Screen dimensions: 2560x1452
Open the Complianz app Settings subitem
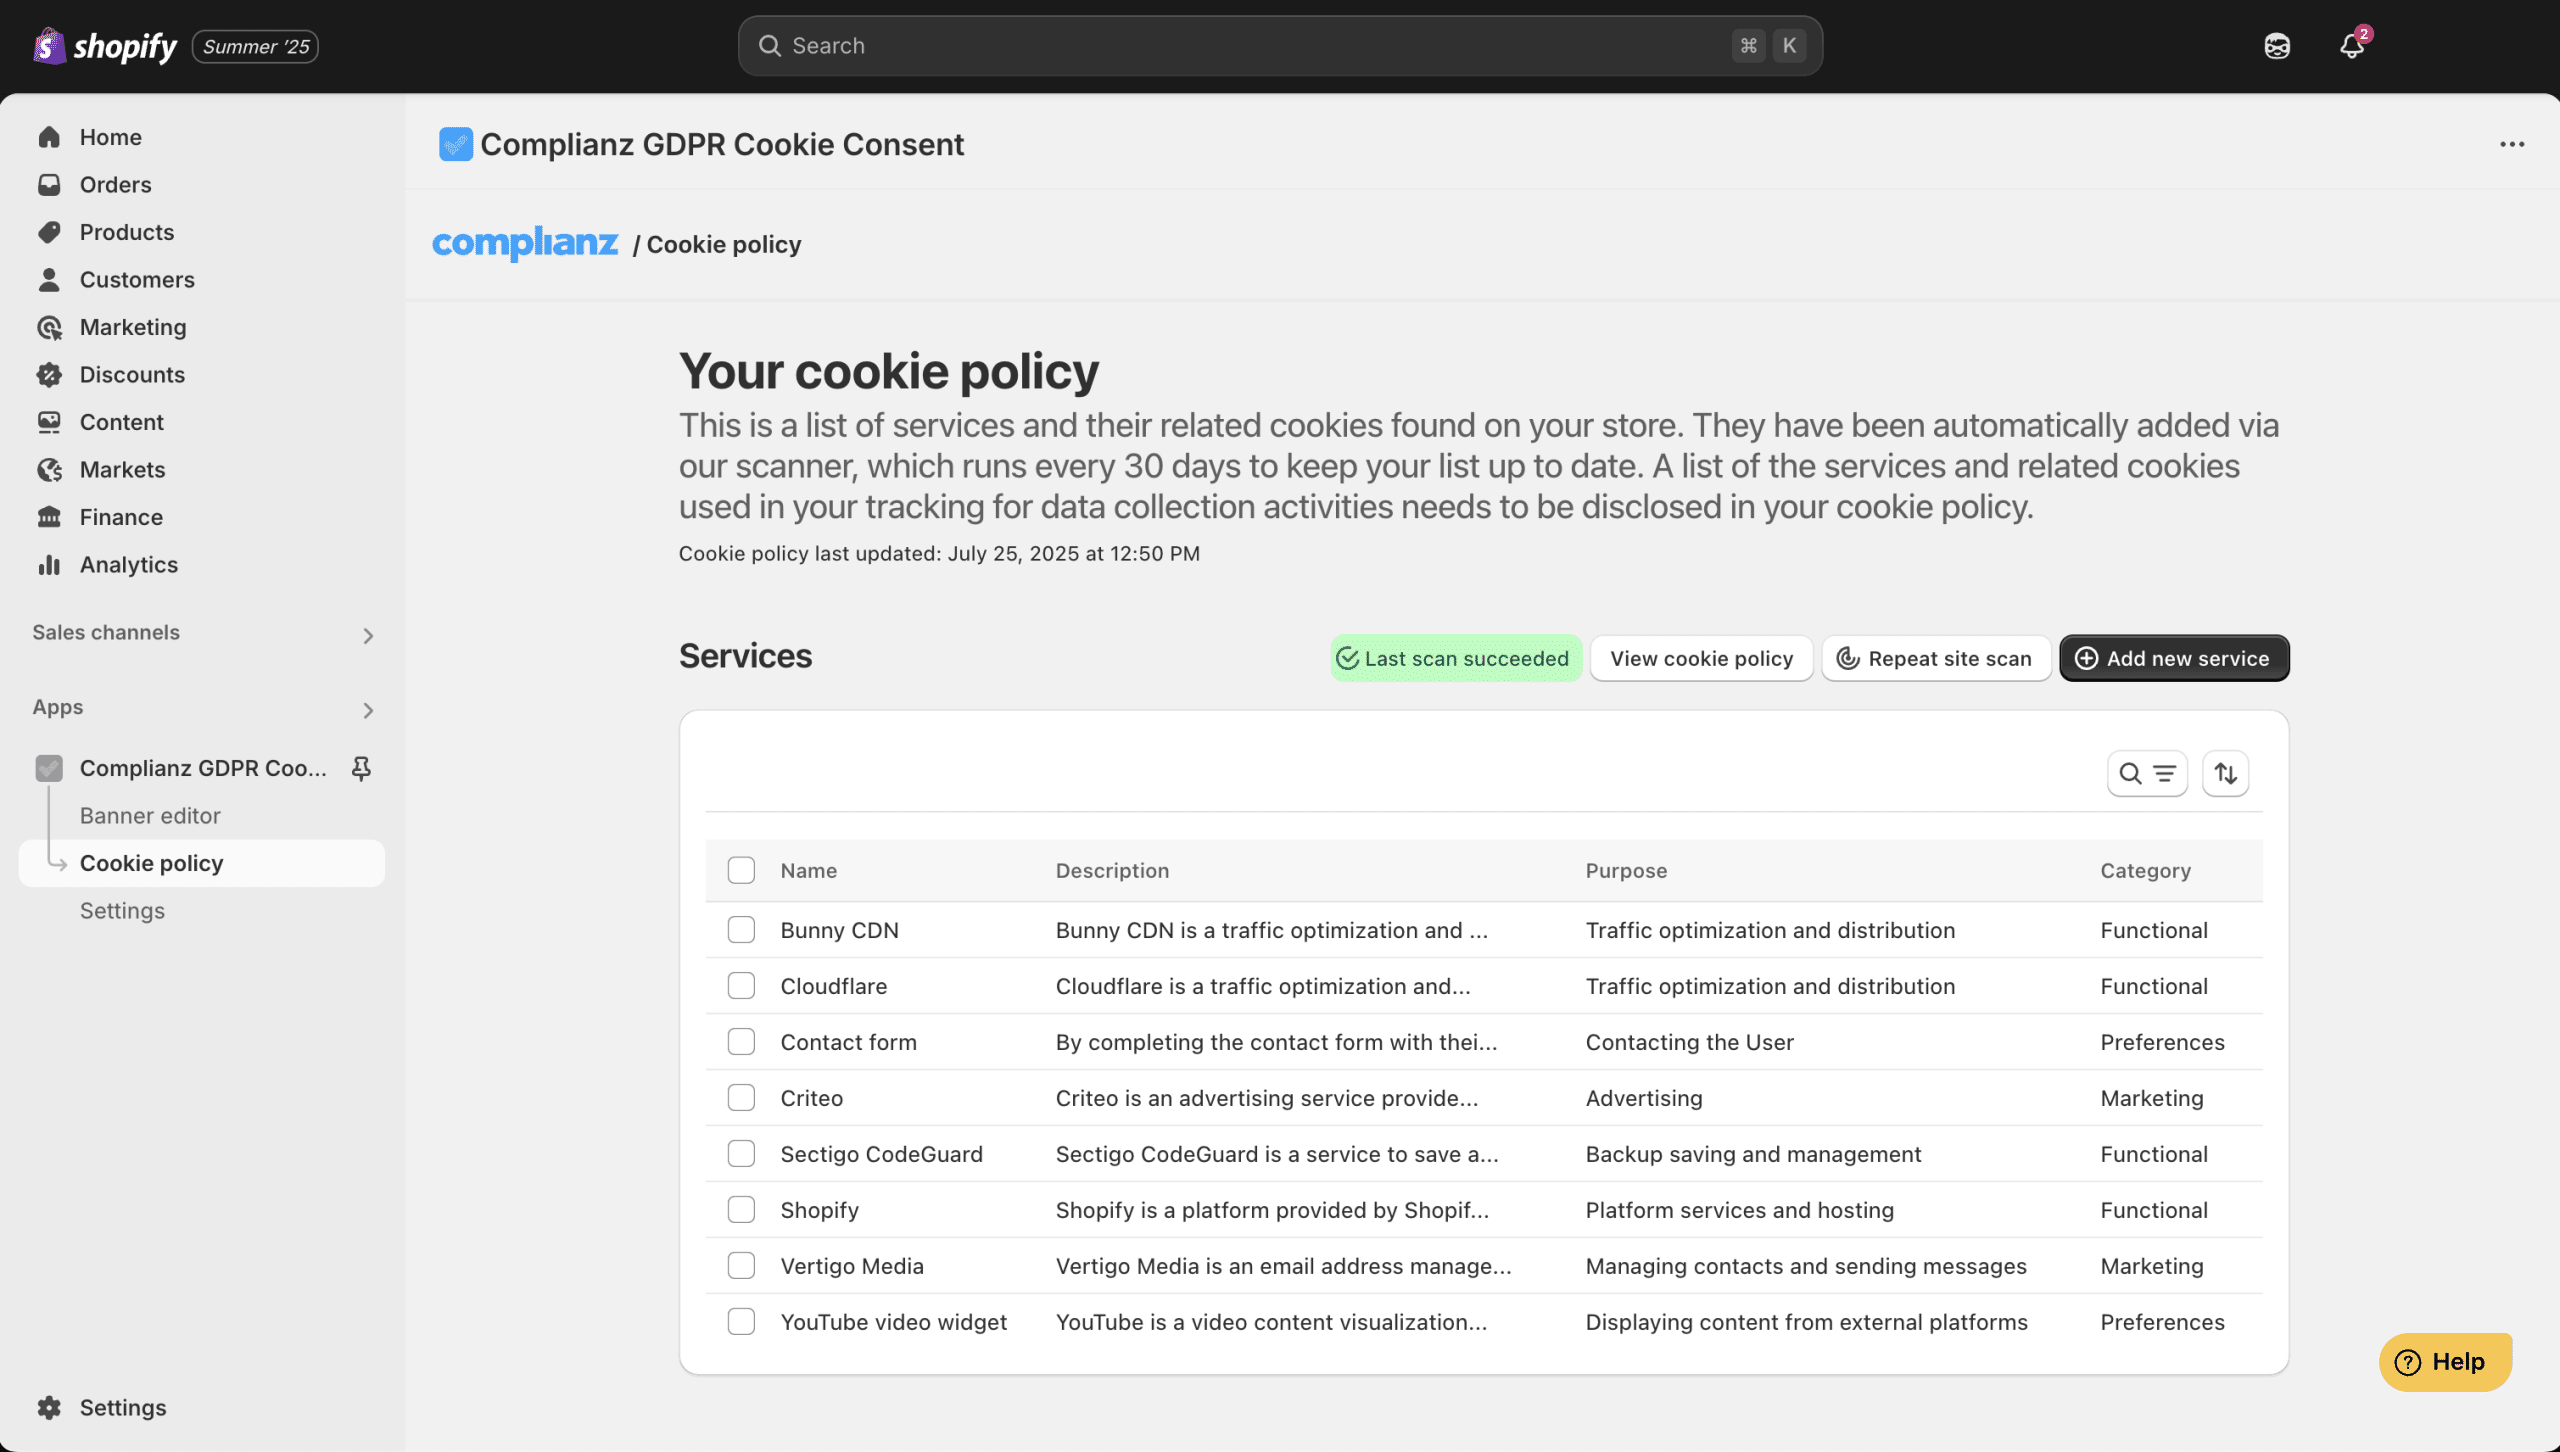pyautogui.click(x=122, y=911)
